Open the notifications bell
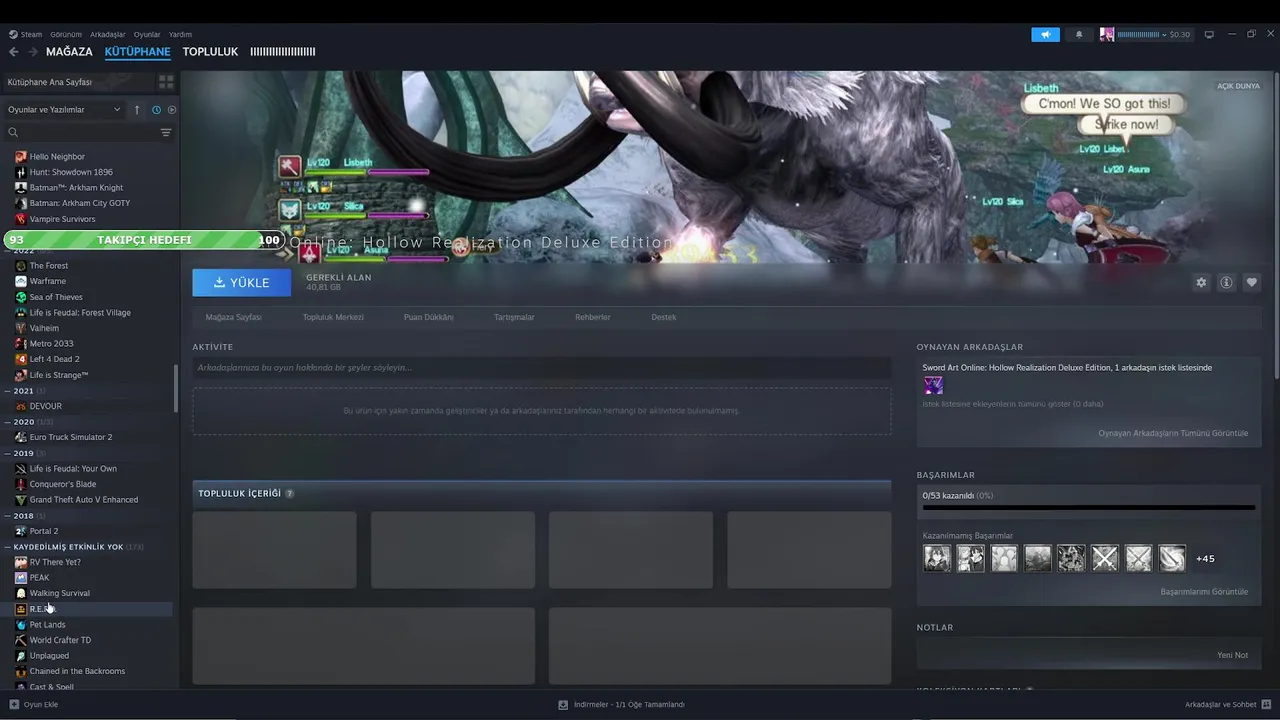The height and width of the screenshot is (720, 1280). pos(1079,34)
